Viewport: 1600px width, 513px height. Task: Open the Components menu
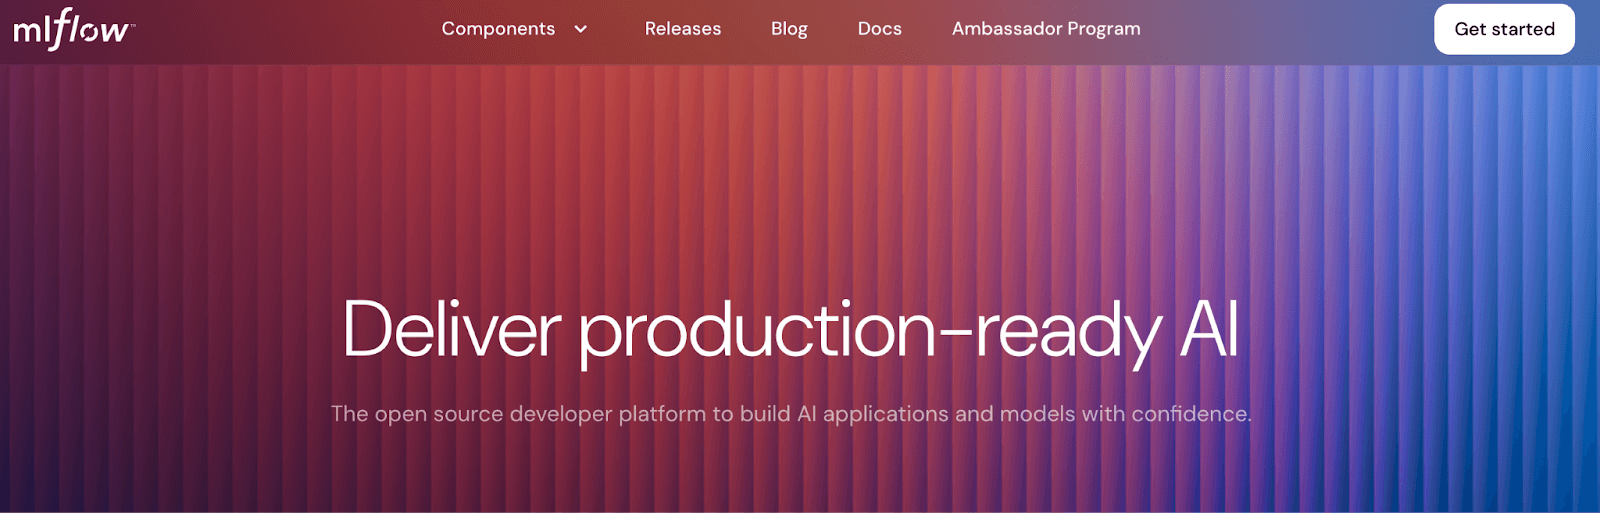498,29
